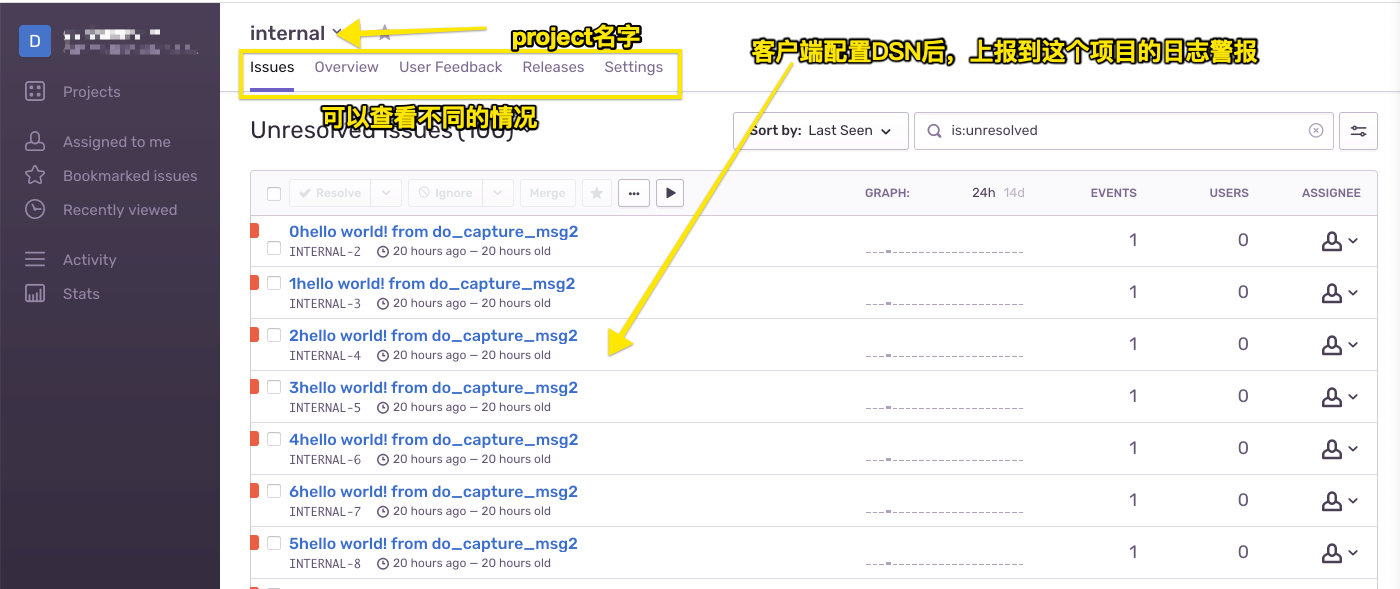The image size is (1400, 589).
Task: Click the Assigned to me person icon
Action: [35, 142]
